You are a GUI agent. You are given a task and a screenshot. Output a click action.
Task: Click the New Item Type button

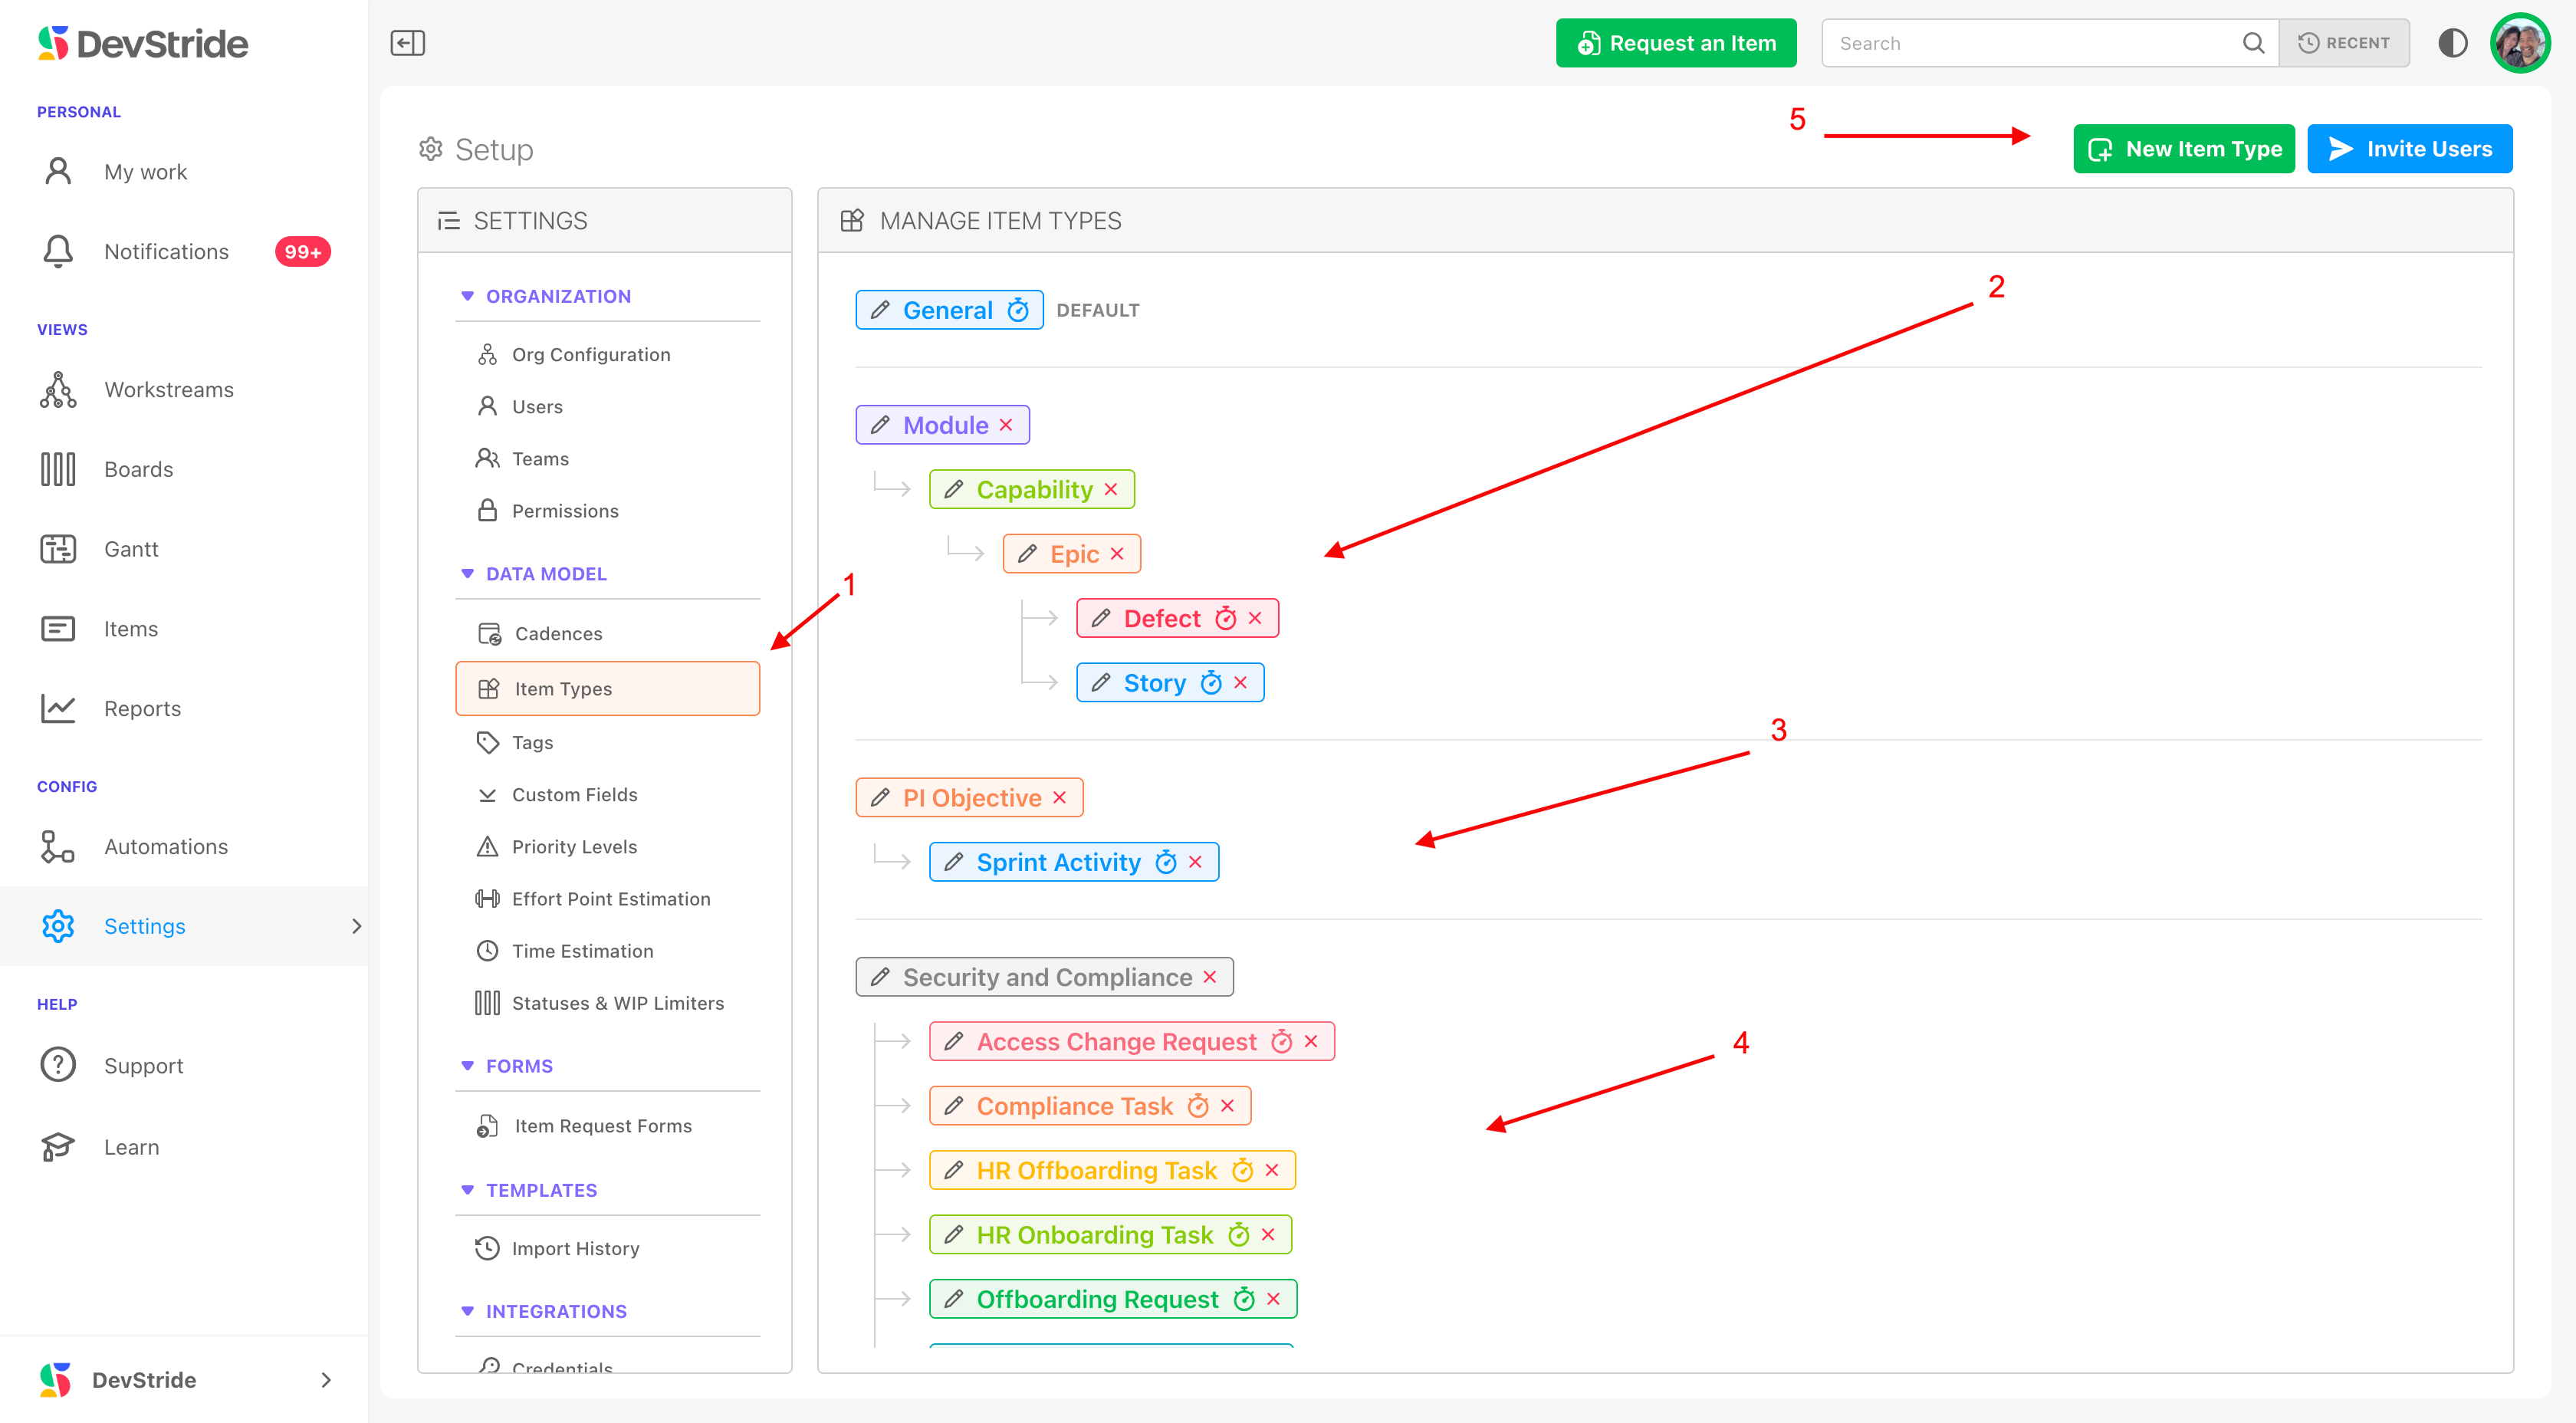[2183, 149]
